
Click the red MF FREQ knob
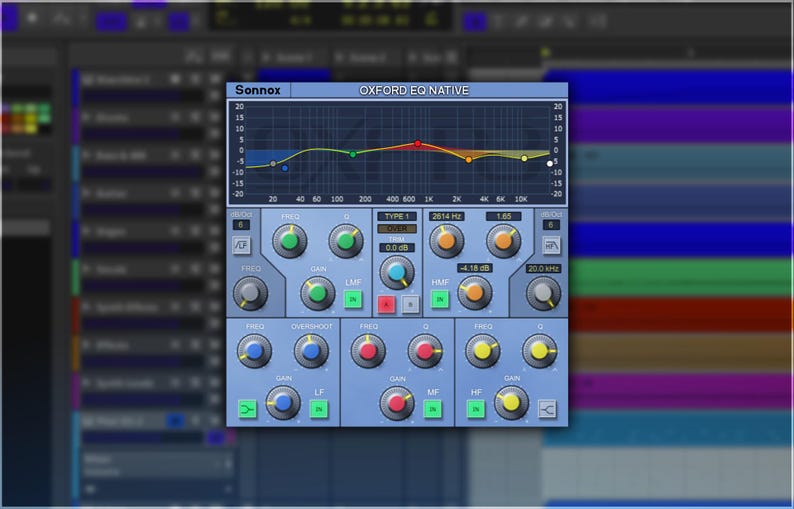(x=368, y=350)
